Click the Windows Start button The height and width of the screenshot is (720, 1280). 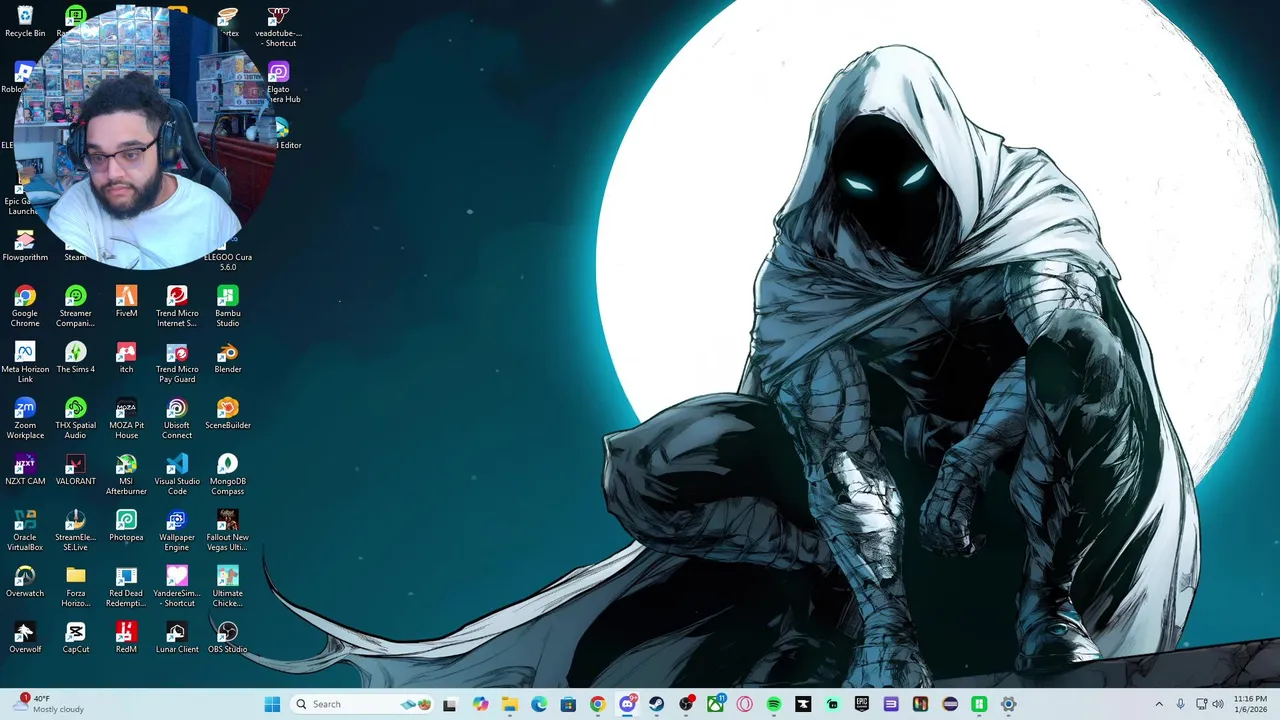272,704
